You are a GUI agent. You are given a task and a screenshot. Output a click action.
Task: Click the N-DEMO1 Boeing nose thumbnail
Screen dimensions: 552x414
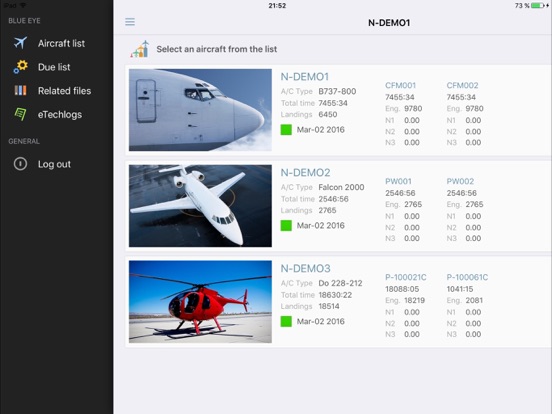[200, 110]
